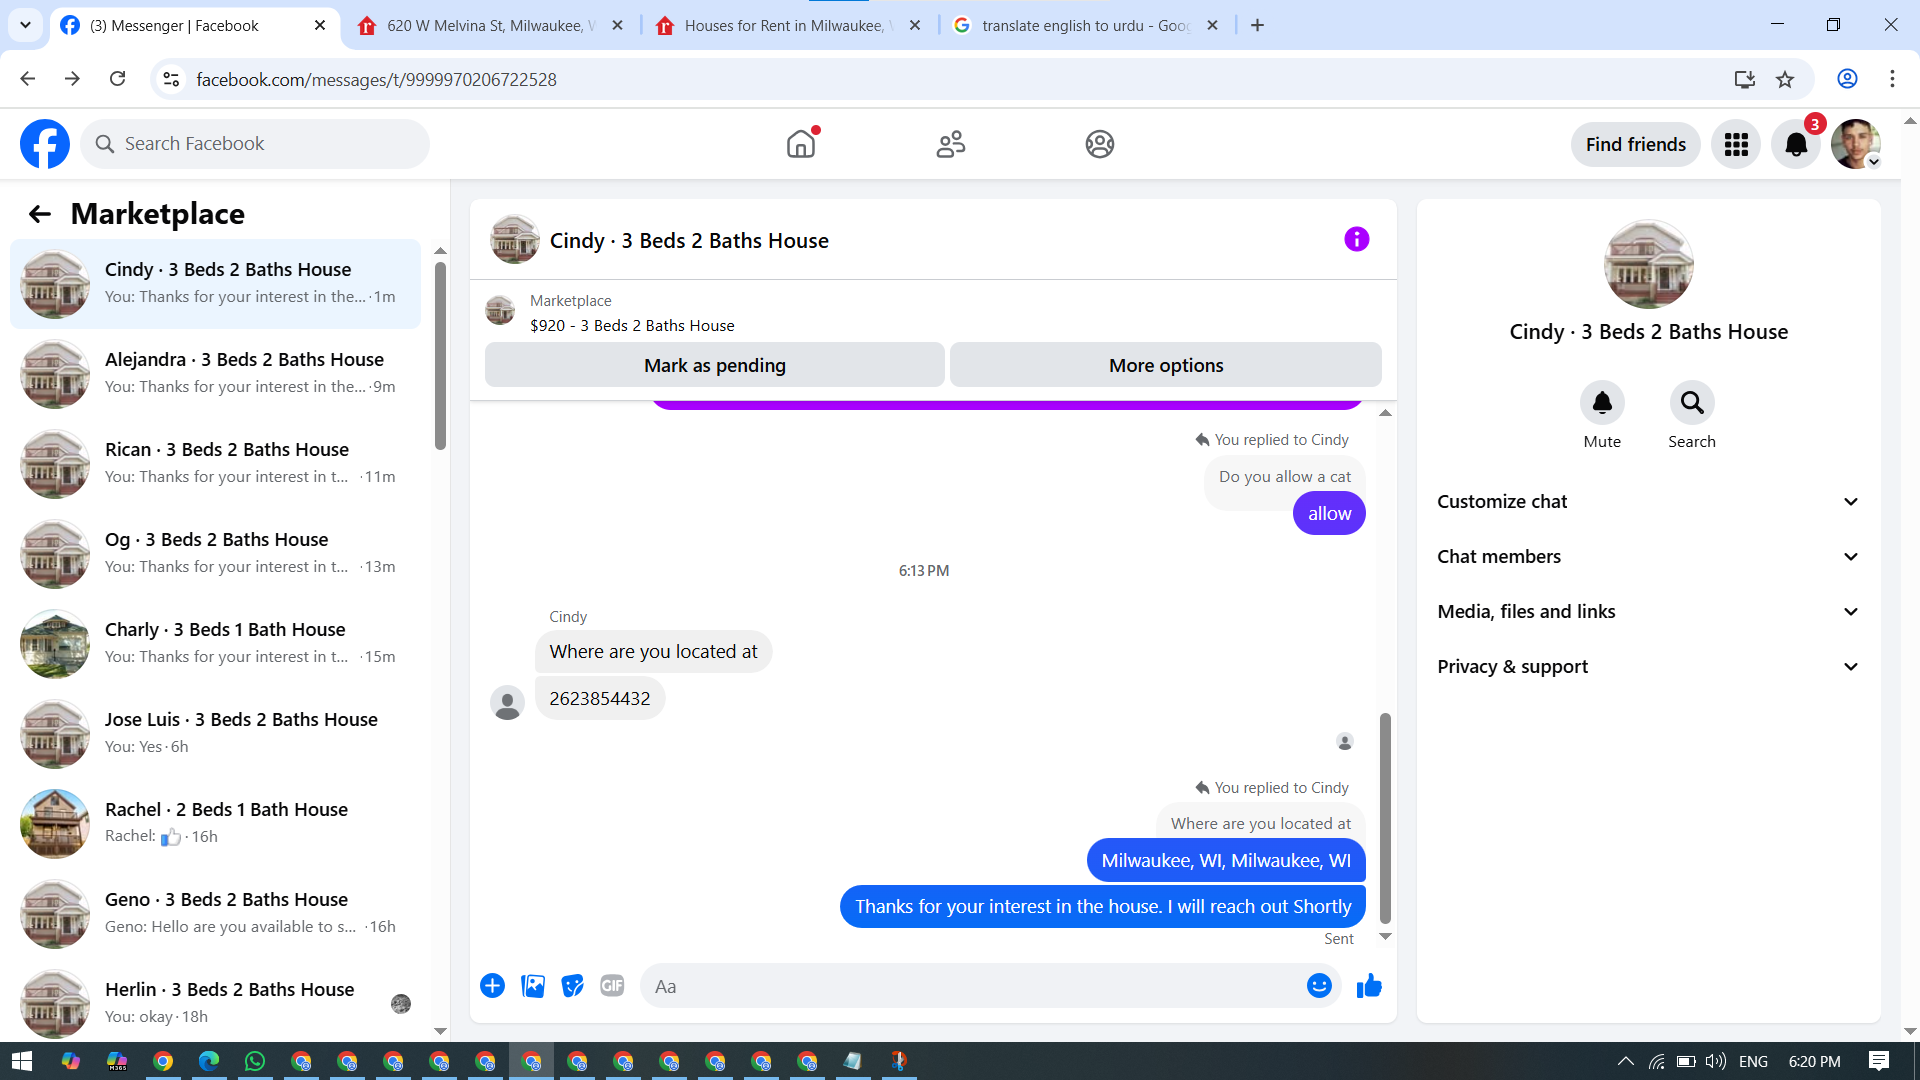Open the Charly 3 Beds 1 Bath conversation

215,644
